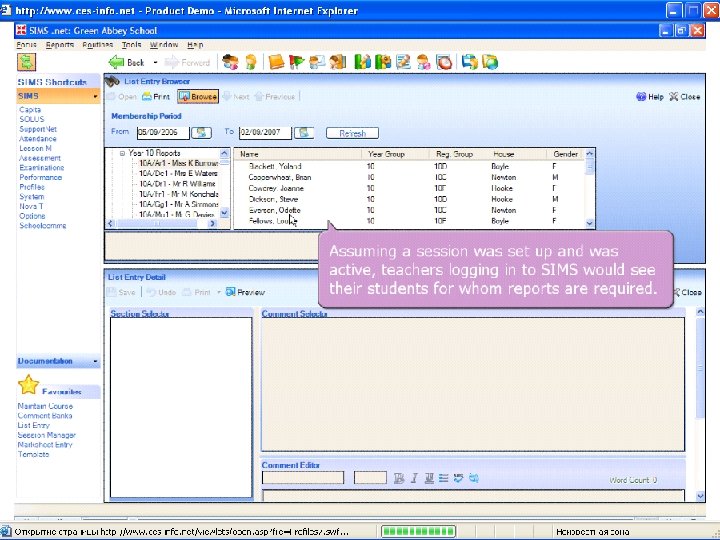The height and width of the screenshot is (540, 720).
Task: Apply Italic in Comment Editor
Action: pyautogui.click(x=414, y=478)
